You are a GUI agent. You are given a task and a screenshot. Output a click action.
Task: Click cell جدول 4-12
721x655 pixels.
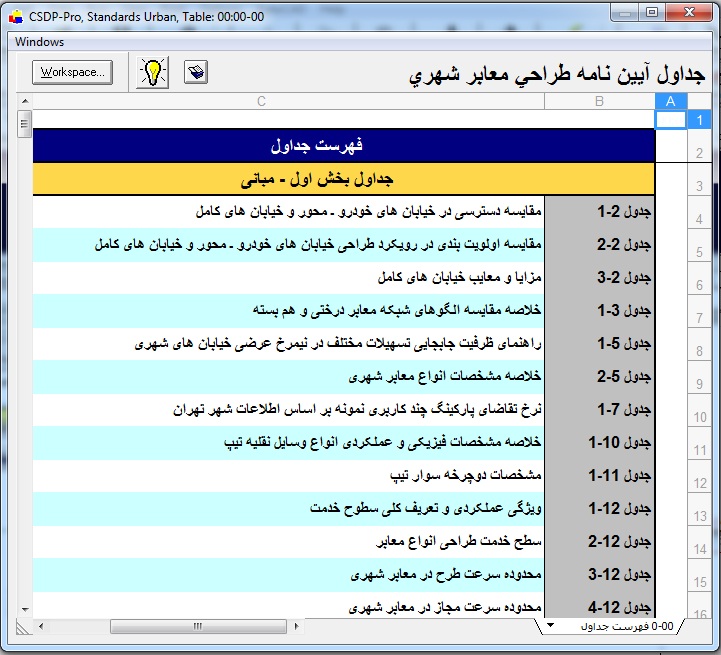(x=600, y=606)
